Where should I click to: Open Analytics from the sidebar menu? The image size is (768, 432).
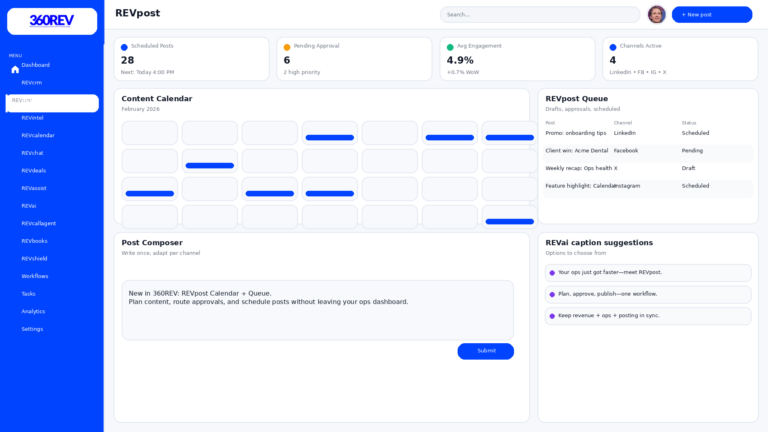[x=33, y=311]
